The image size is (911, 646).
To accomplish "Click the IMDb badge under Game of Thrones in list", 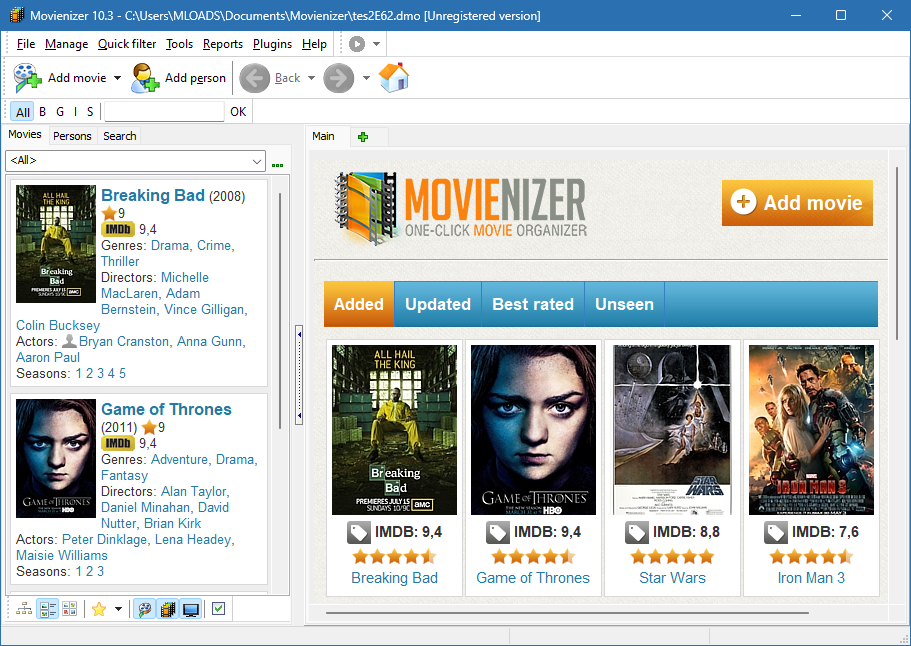I will (x=118, y=443).
